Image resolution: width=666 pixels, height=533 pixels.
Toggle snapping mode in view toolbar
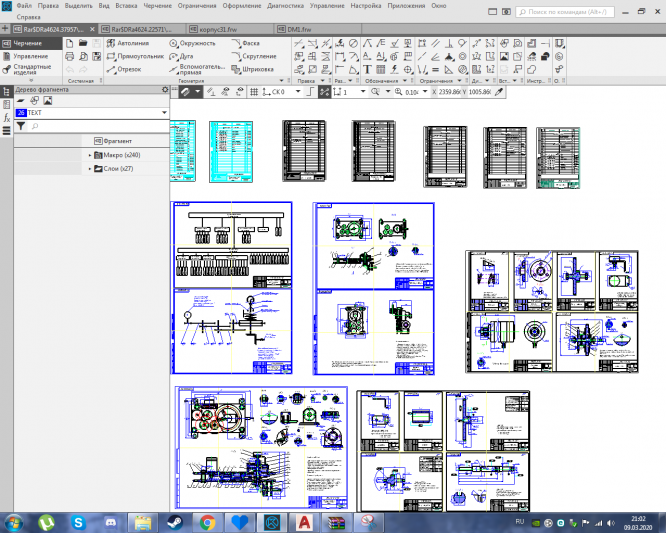[325, 91]
